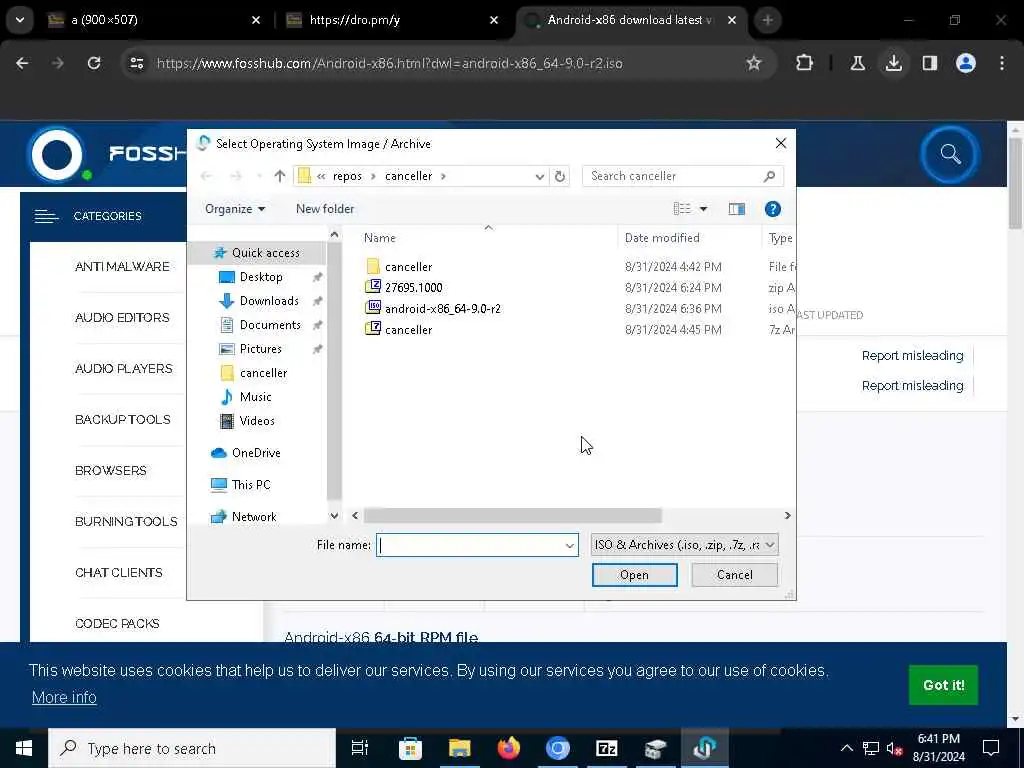Click the Fosshub logo circle

[x=57, y=155]
